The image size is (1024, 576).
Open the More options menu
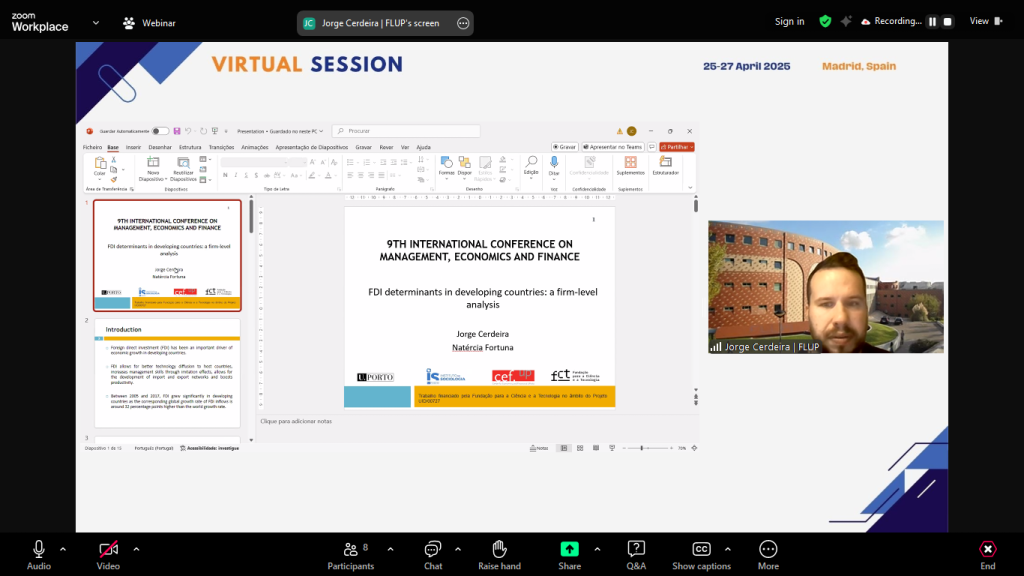click(768, 549)
